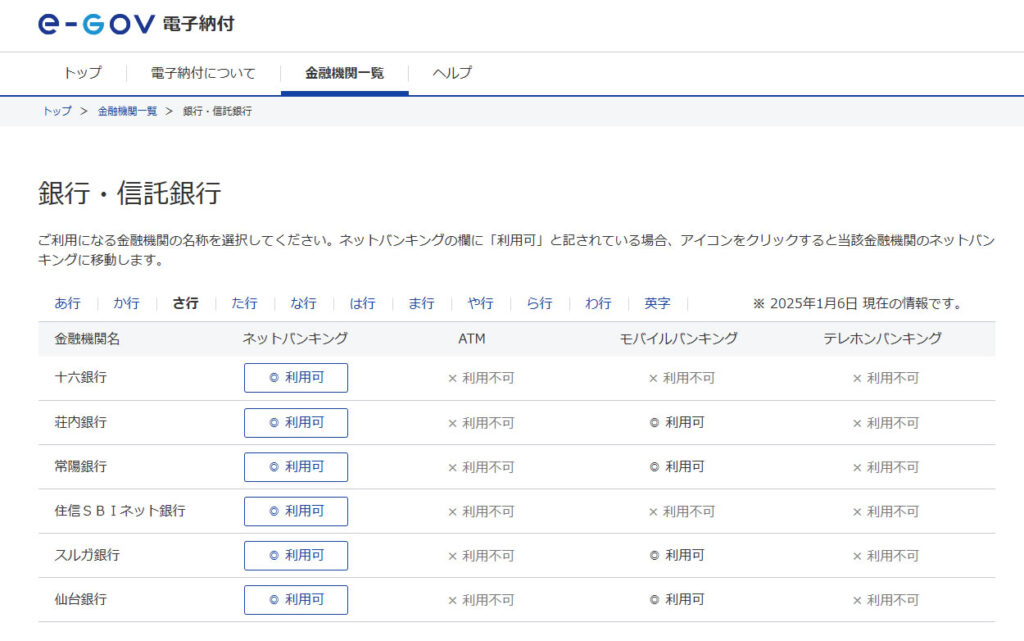Open the 電子納付について tab
The width and height of the screenshot is (1024, 641).
click(x=203, y=73)
